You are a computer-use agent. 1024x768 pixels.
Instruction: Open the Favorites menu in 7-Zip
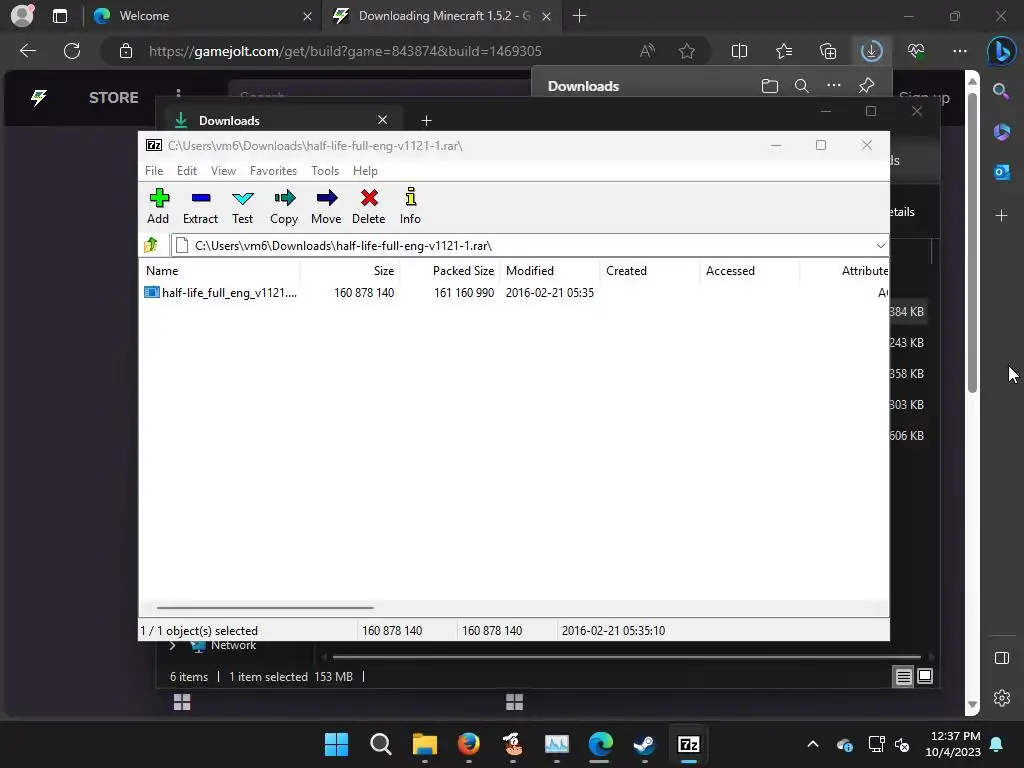[273, 170]
